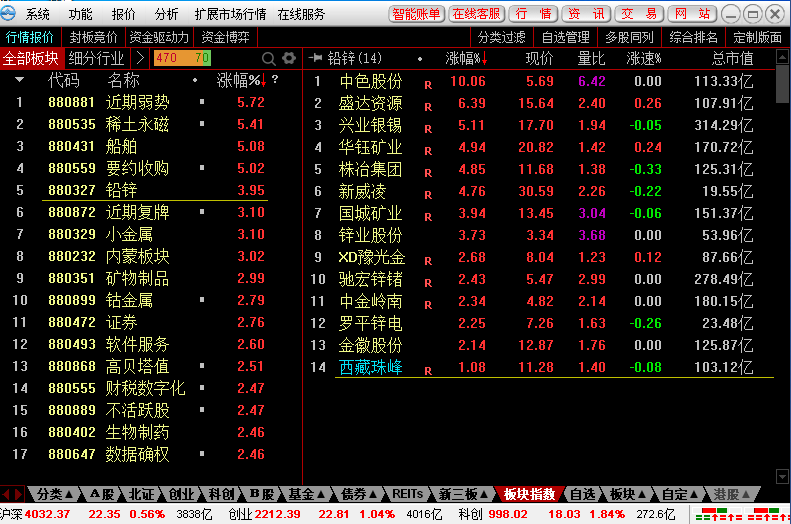The height and width of the screenshot is (524, 791).
Task: Switch to the A股 bottom tab
Action: 102,494
